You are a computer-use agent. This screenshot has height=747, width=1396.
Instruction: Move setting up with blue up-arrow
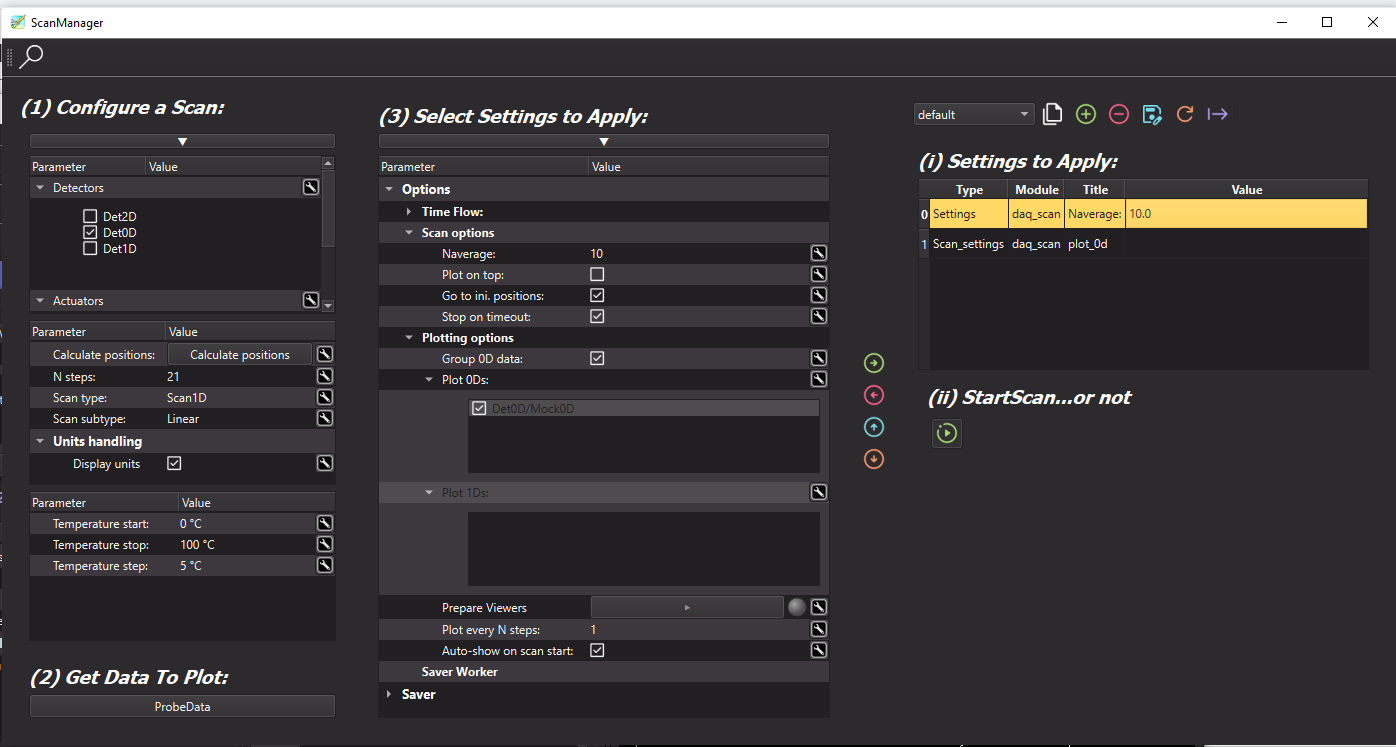coord(874,427)
